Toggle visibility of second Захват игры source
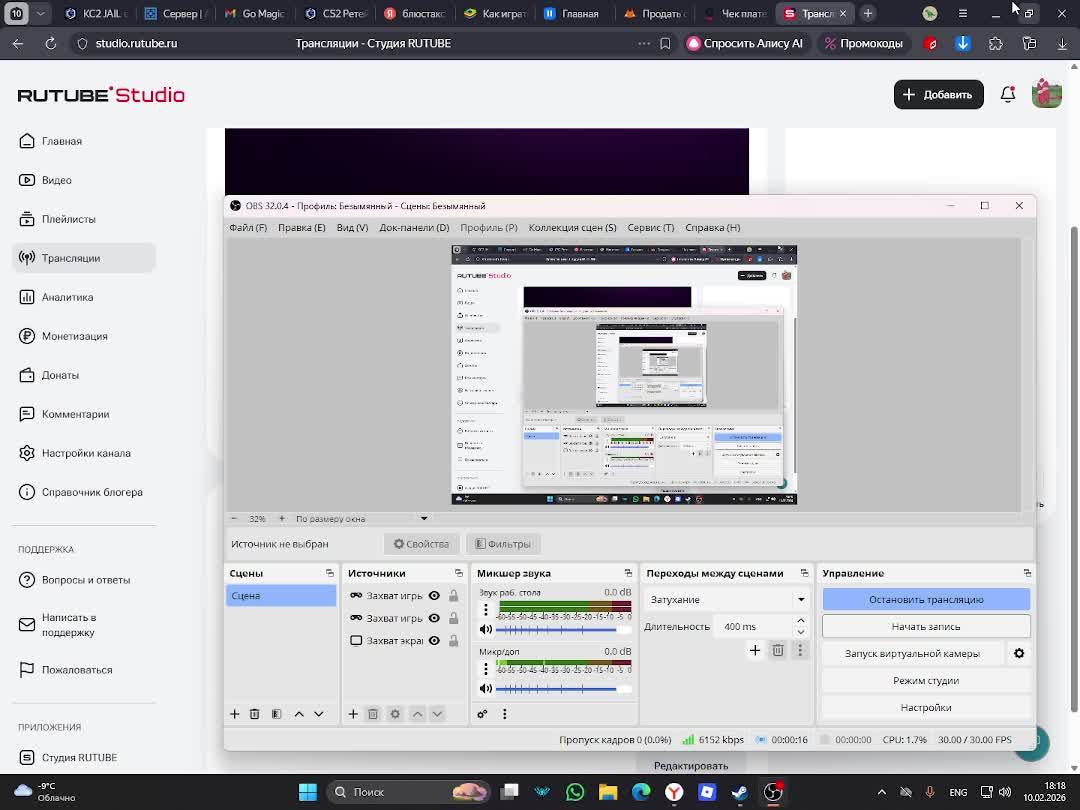Image resolution: width=1080 pixels, height=810 pixels. 434,619
